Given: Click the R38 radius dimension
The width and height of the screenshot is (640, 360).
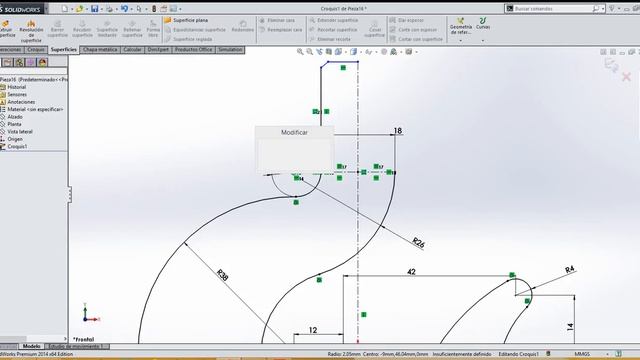Looking at the screenshot, I should click(x=222, y=275).
